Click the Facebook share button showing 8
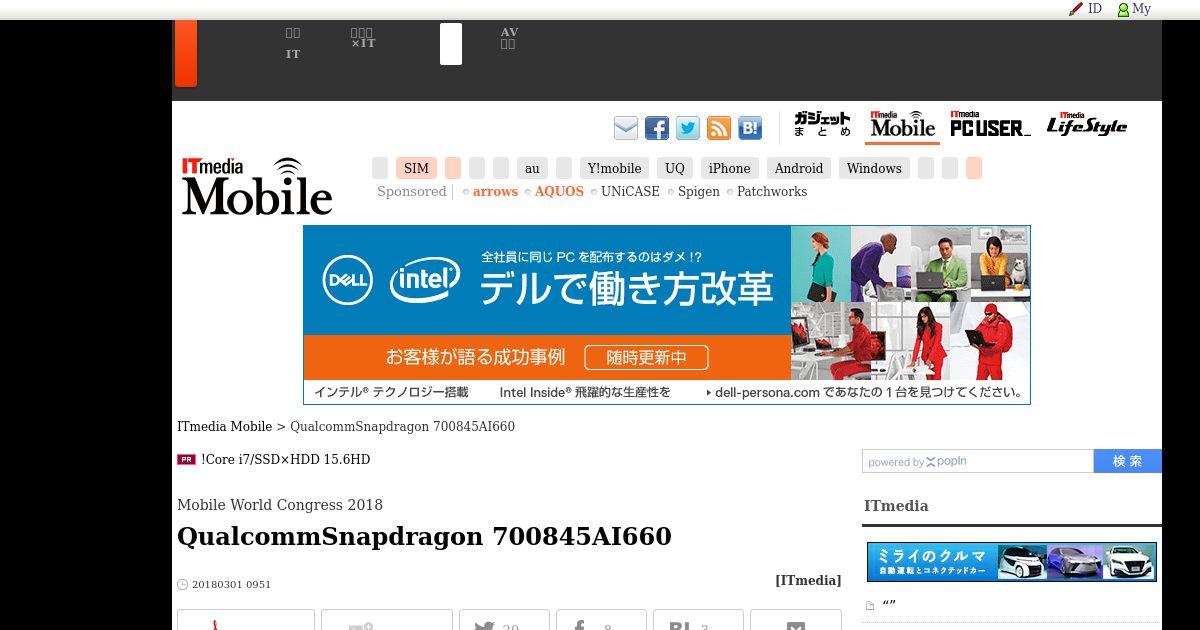The image size is (1200, 630). [601, 620]
